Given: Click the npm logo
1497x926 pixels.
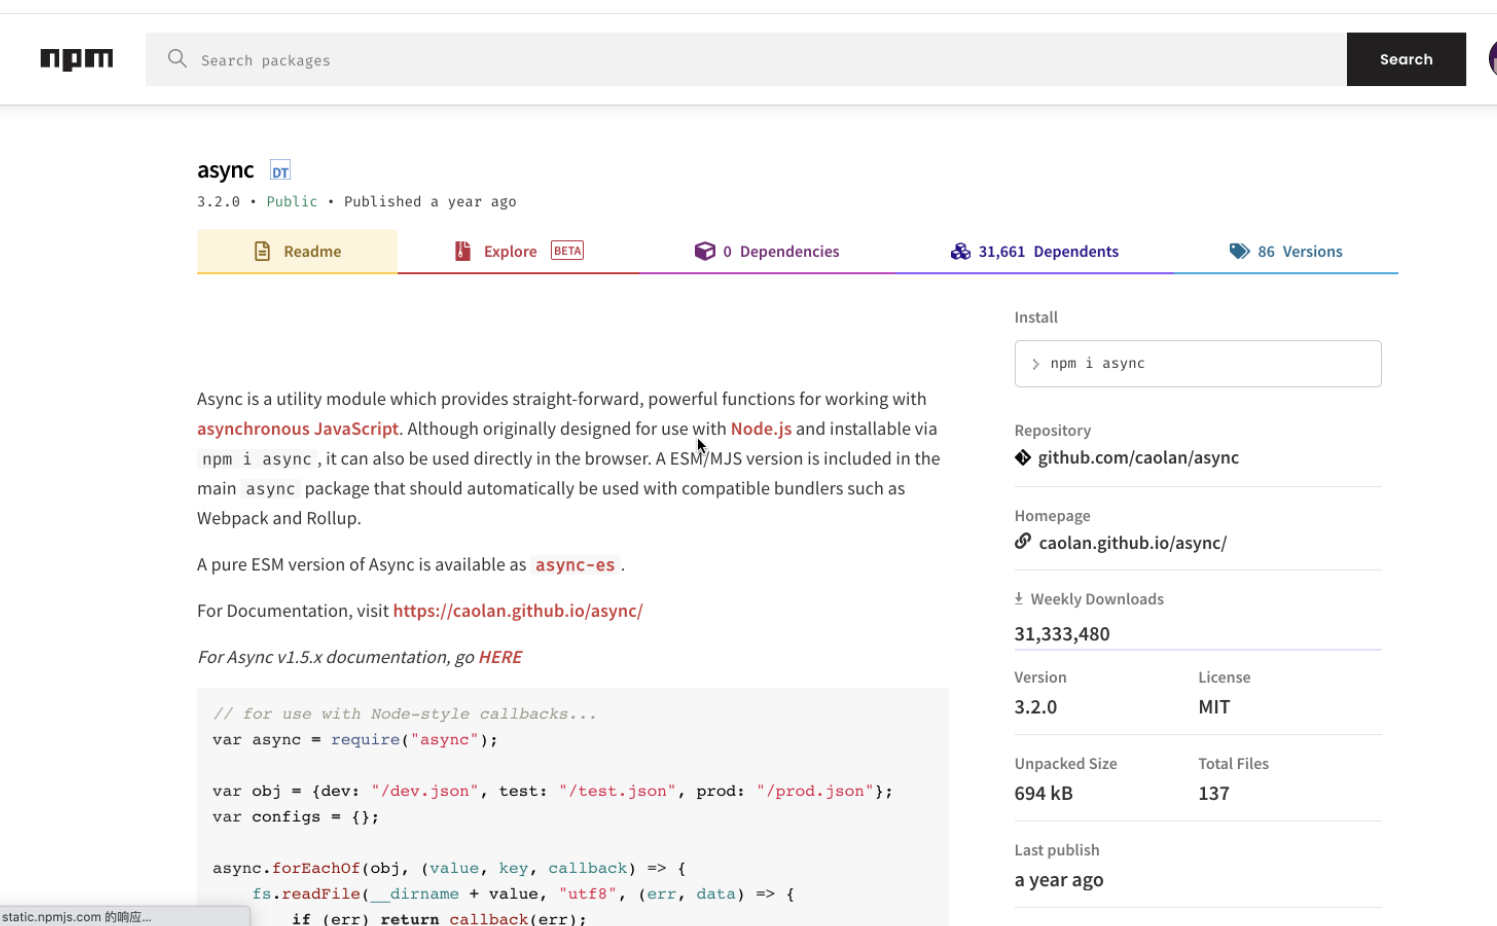Looking at the screenshot, I should 77,60.
